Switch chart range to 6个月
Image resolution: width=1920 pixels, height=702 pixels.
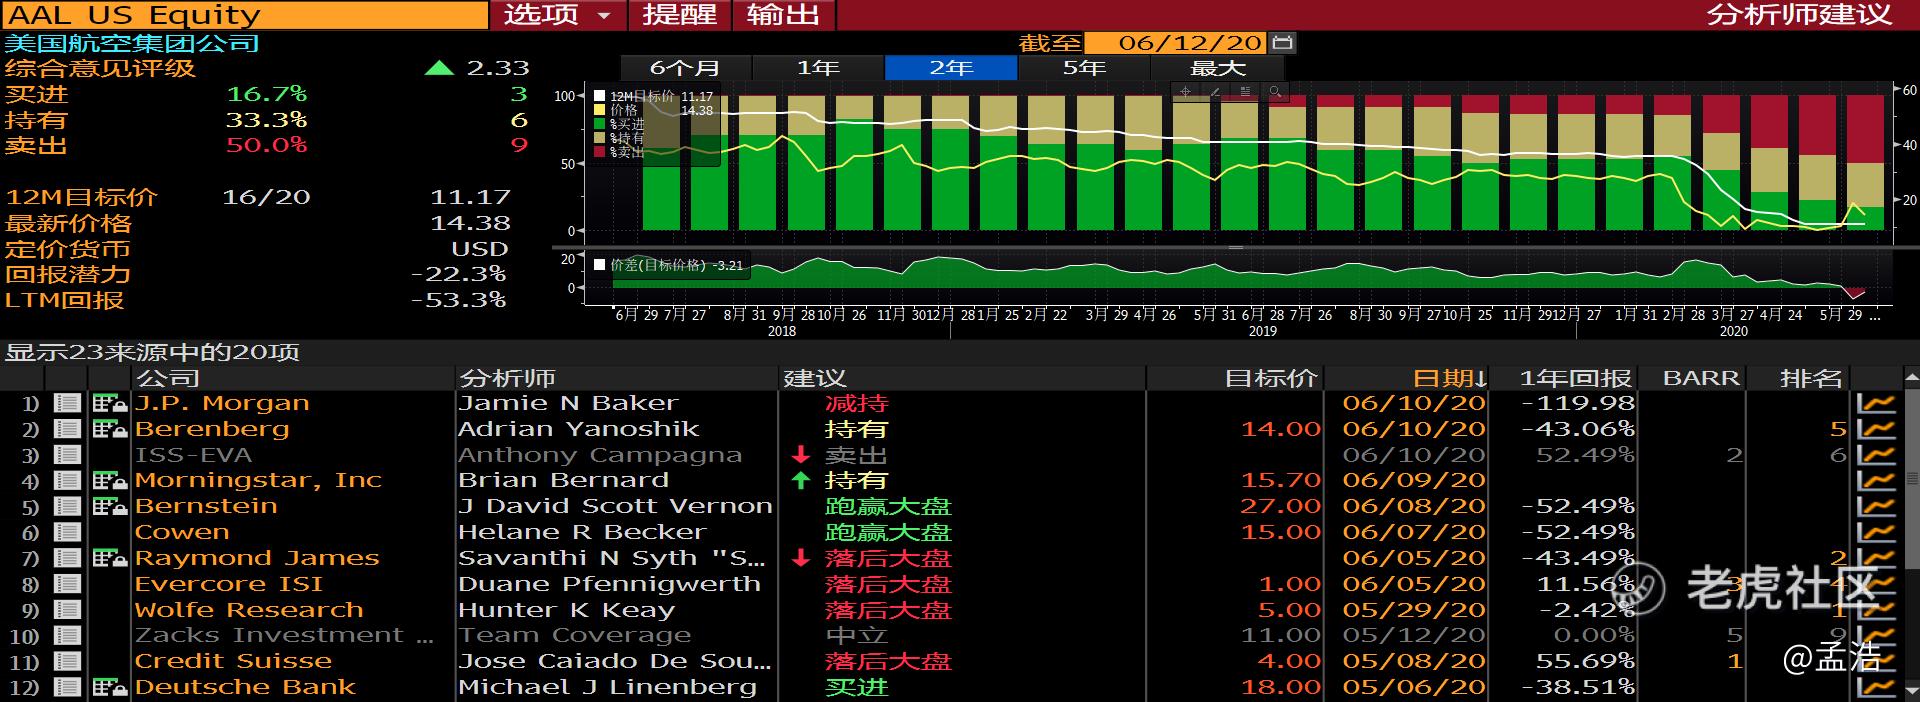click(686, 68)
